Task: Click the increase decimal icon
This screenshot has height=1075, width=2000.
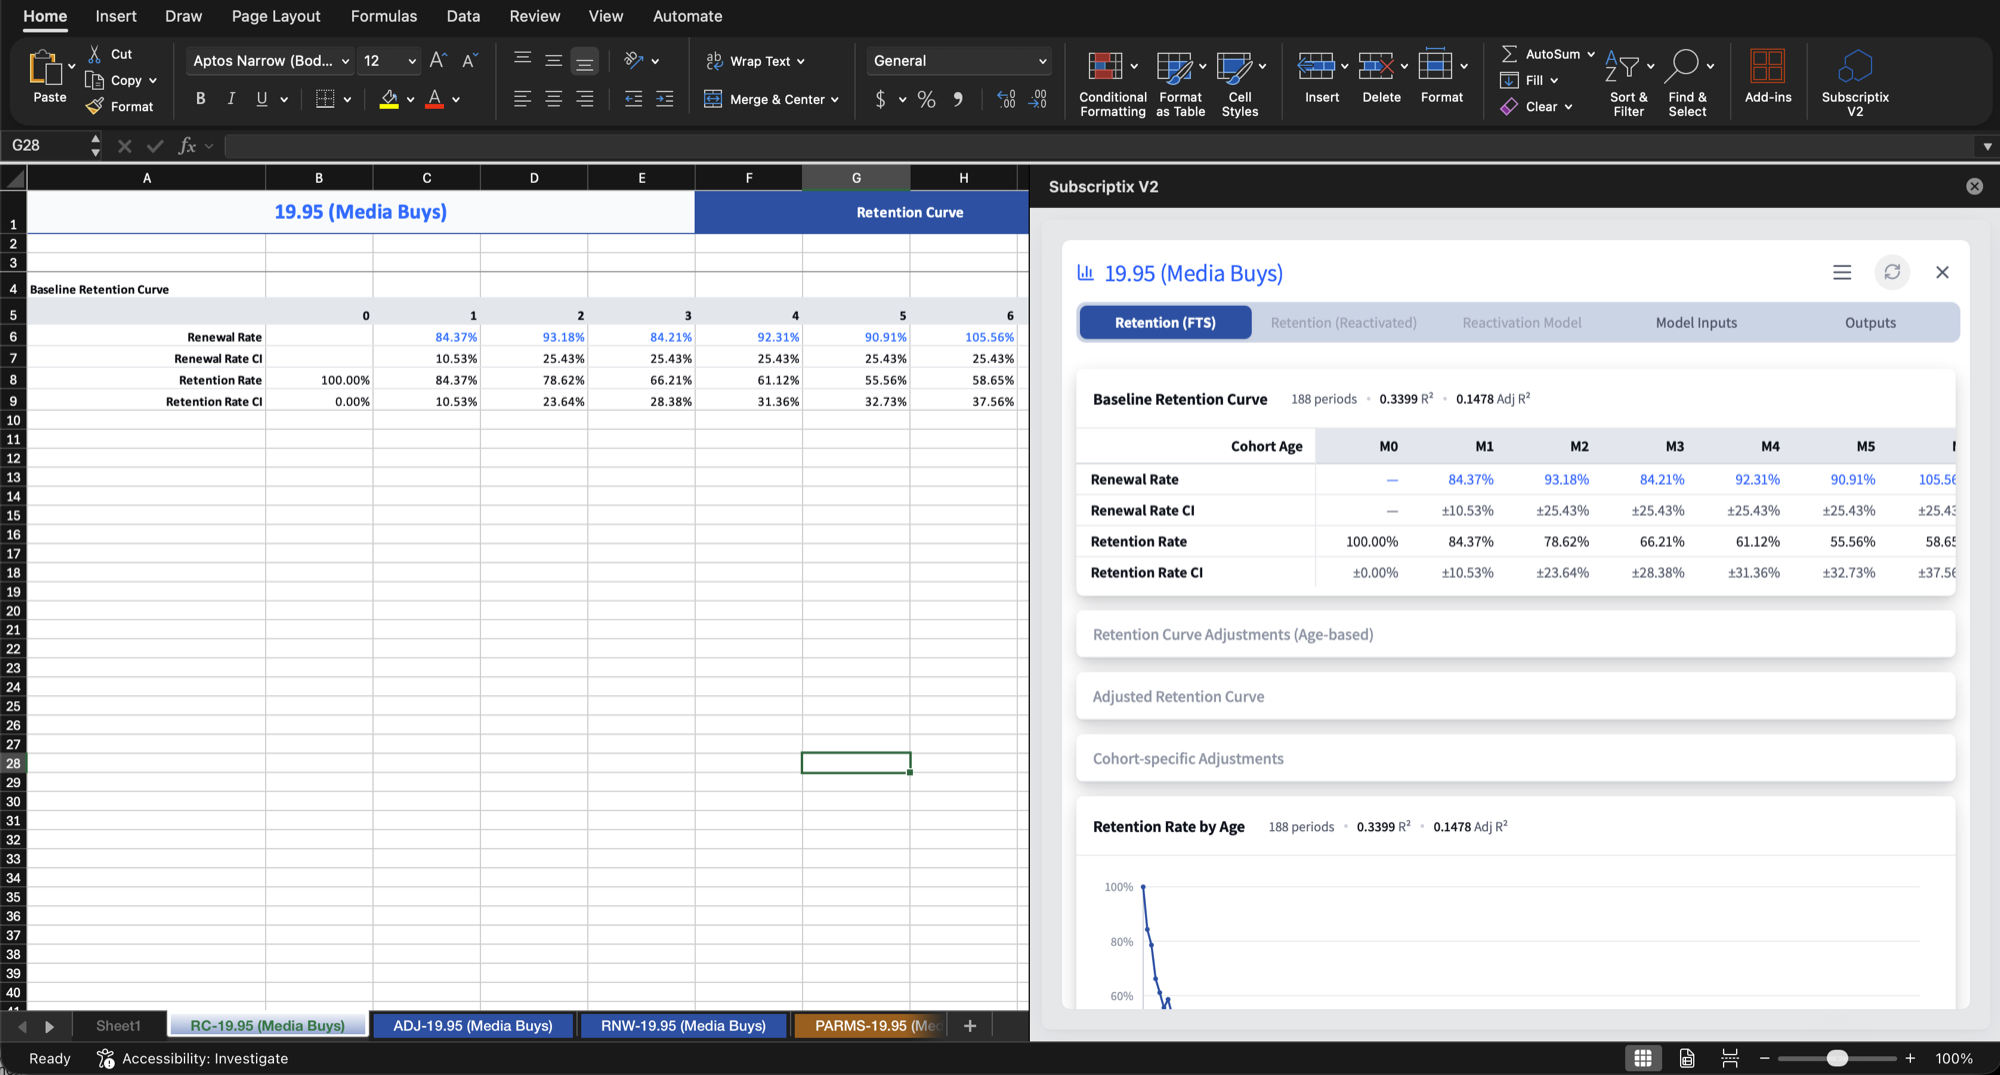Action: coord(1006,99)
